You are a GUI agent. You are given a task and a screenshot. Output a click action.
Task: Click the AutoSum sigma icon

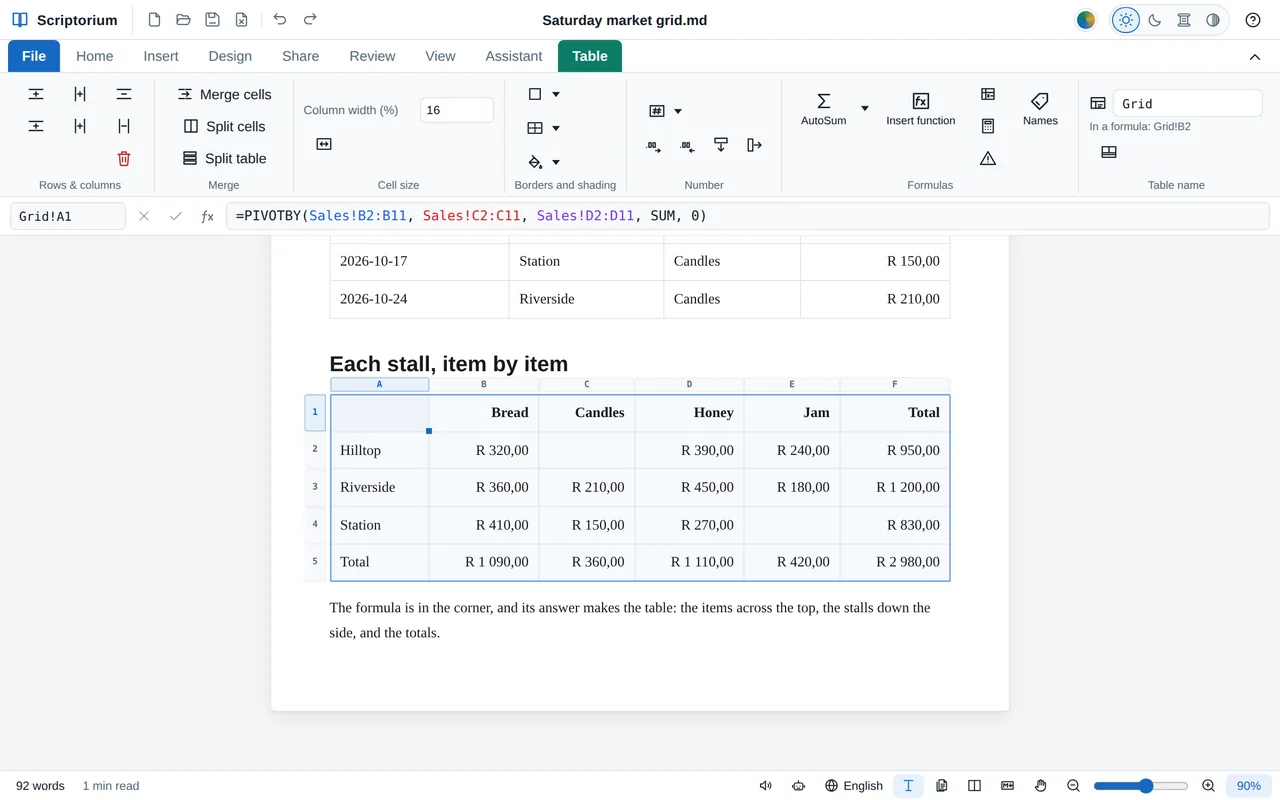click(824, 109)
